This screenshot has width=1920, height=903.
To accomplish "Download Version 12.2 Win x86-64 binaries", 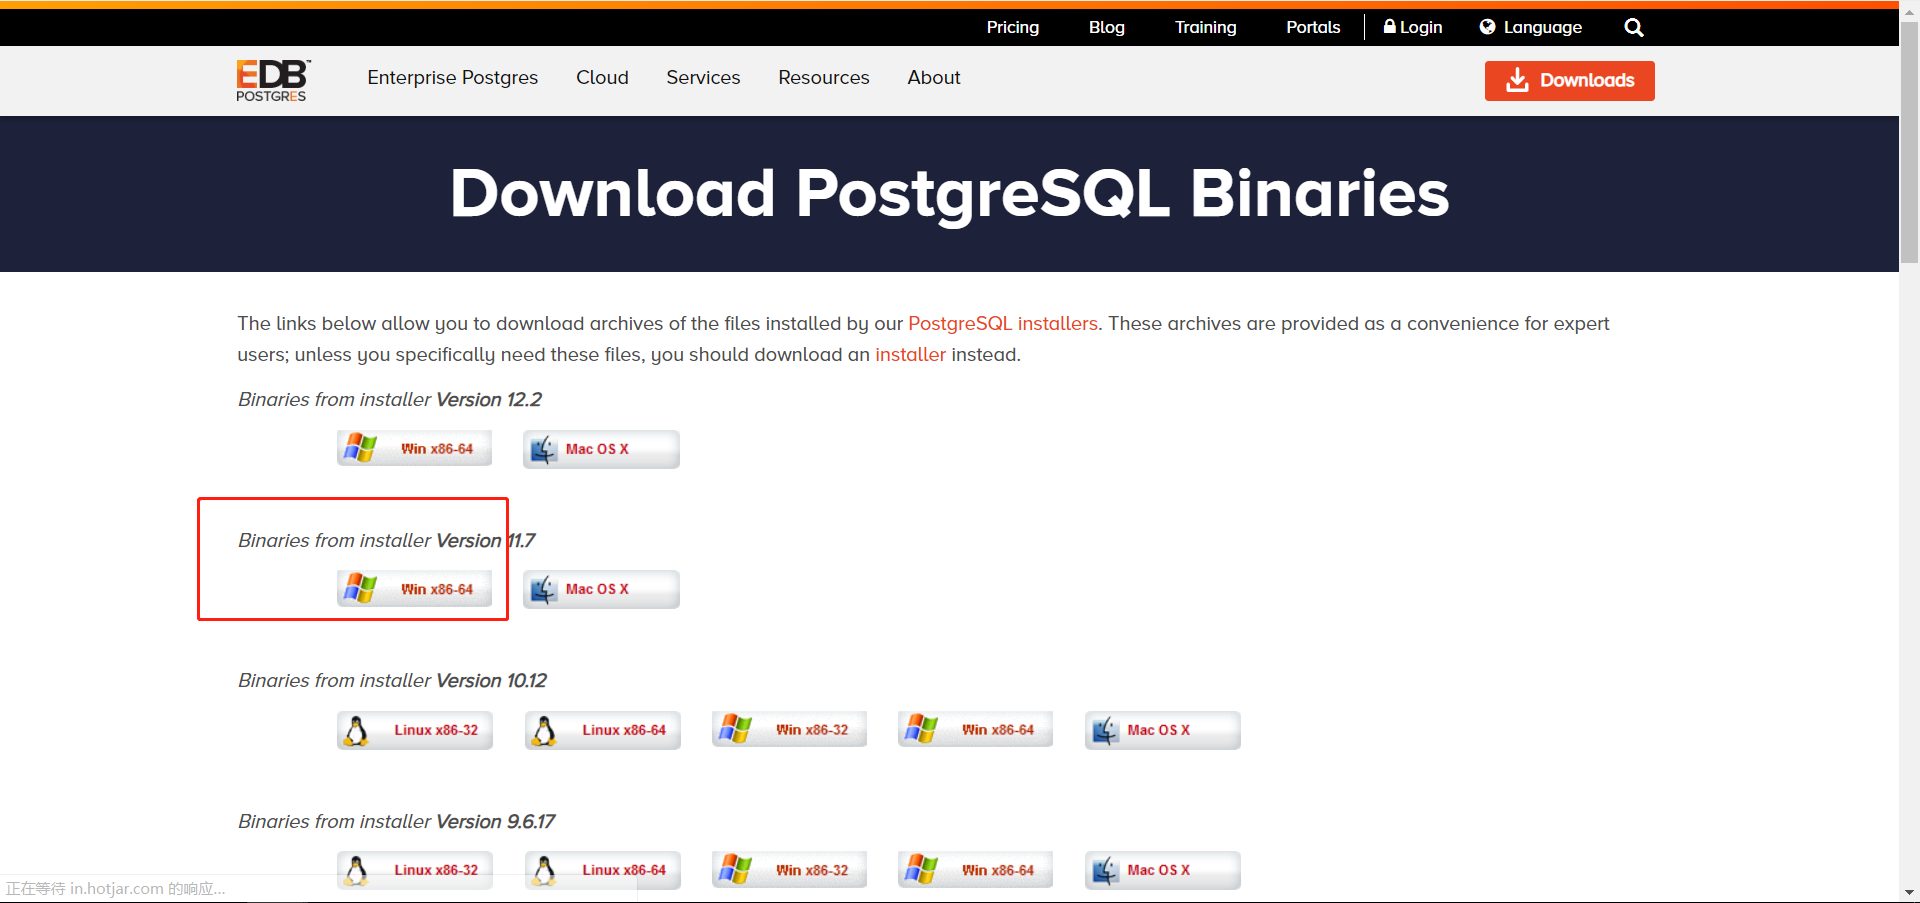I will (x=414, y=449).
